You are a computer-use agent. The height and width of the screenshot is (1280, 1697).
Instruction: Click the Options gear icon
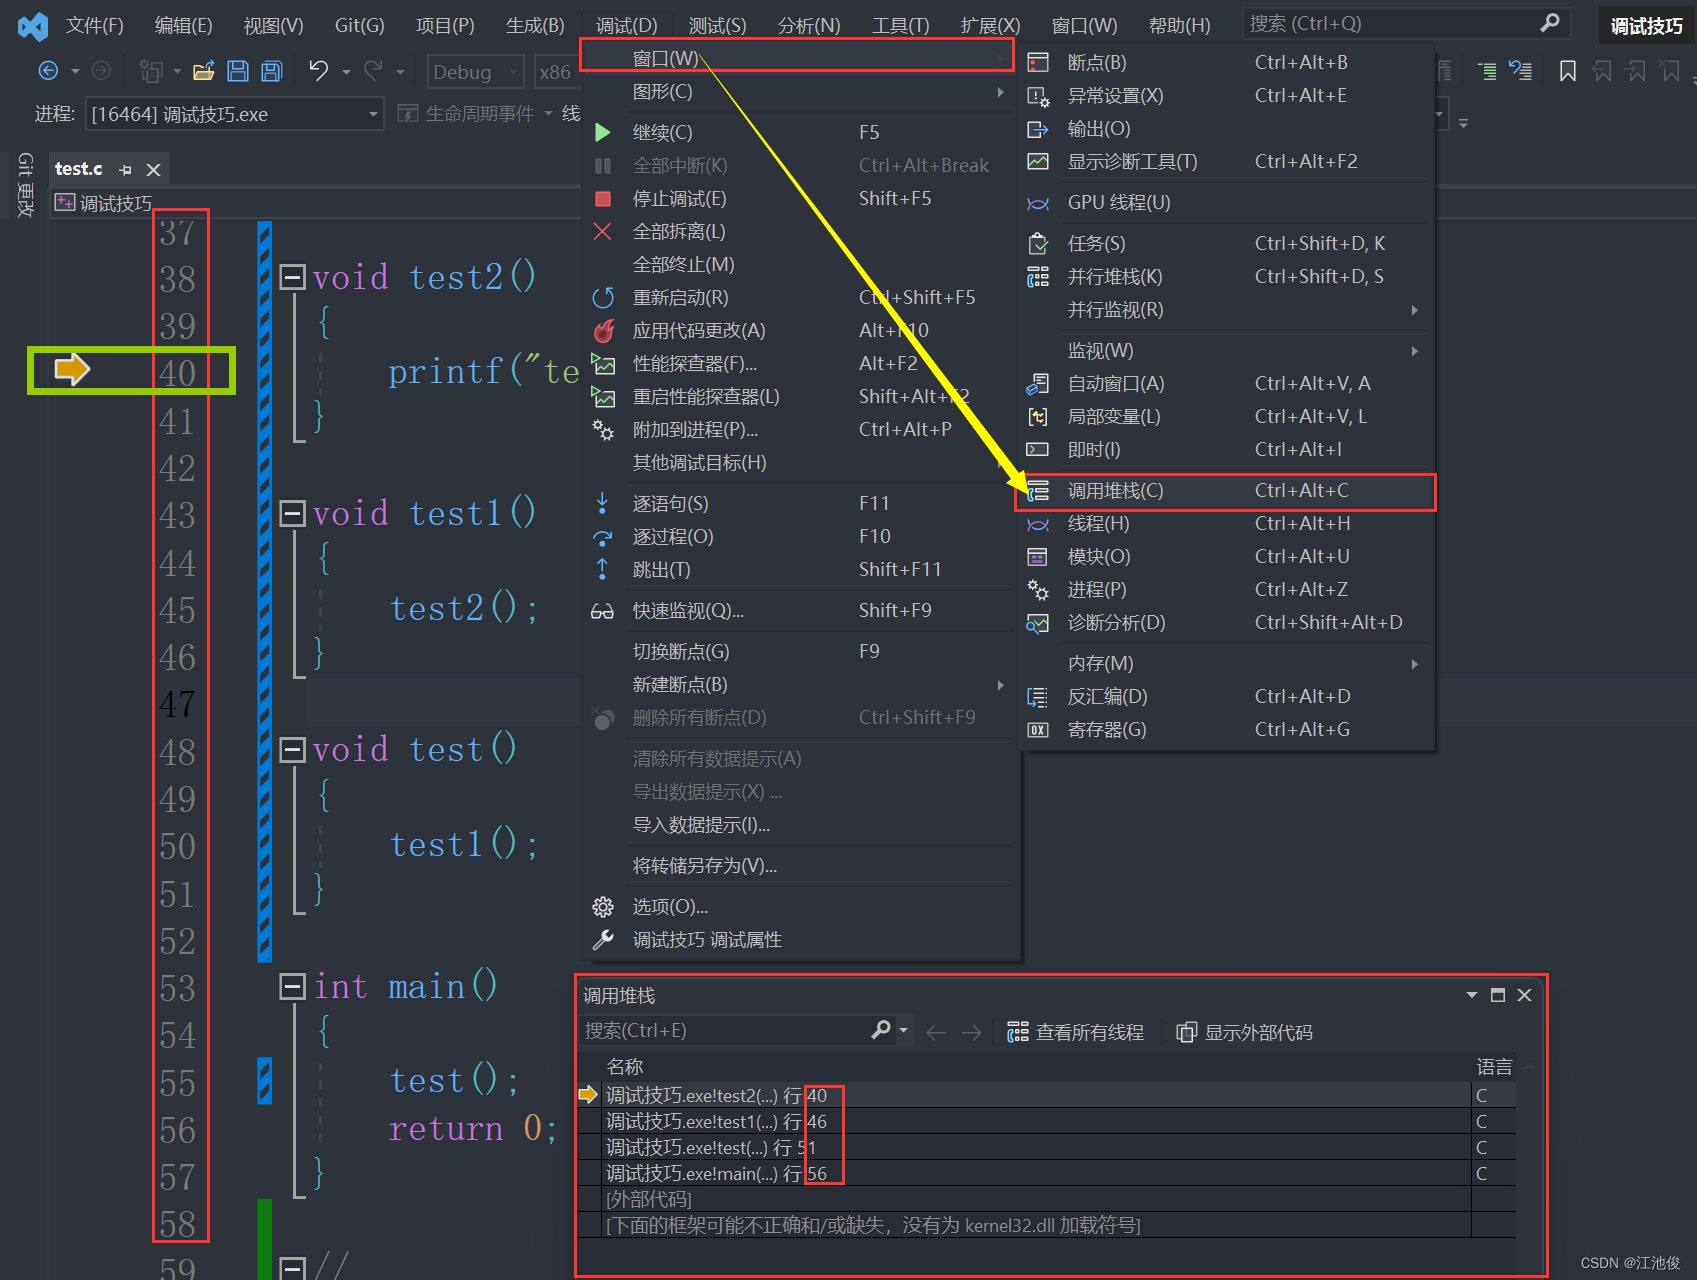point(603,907)
